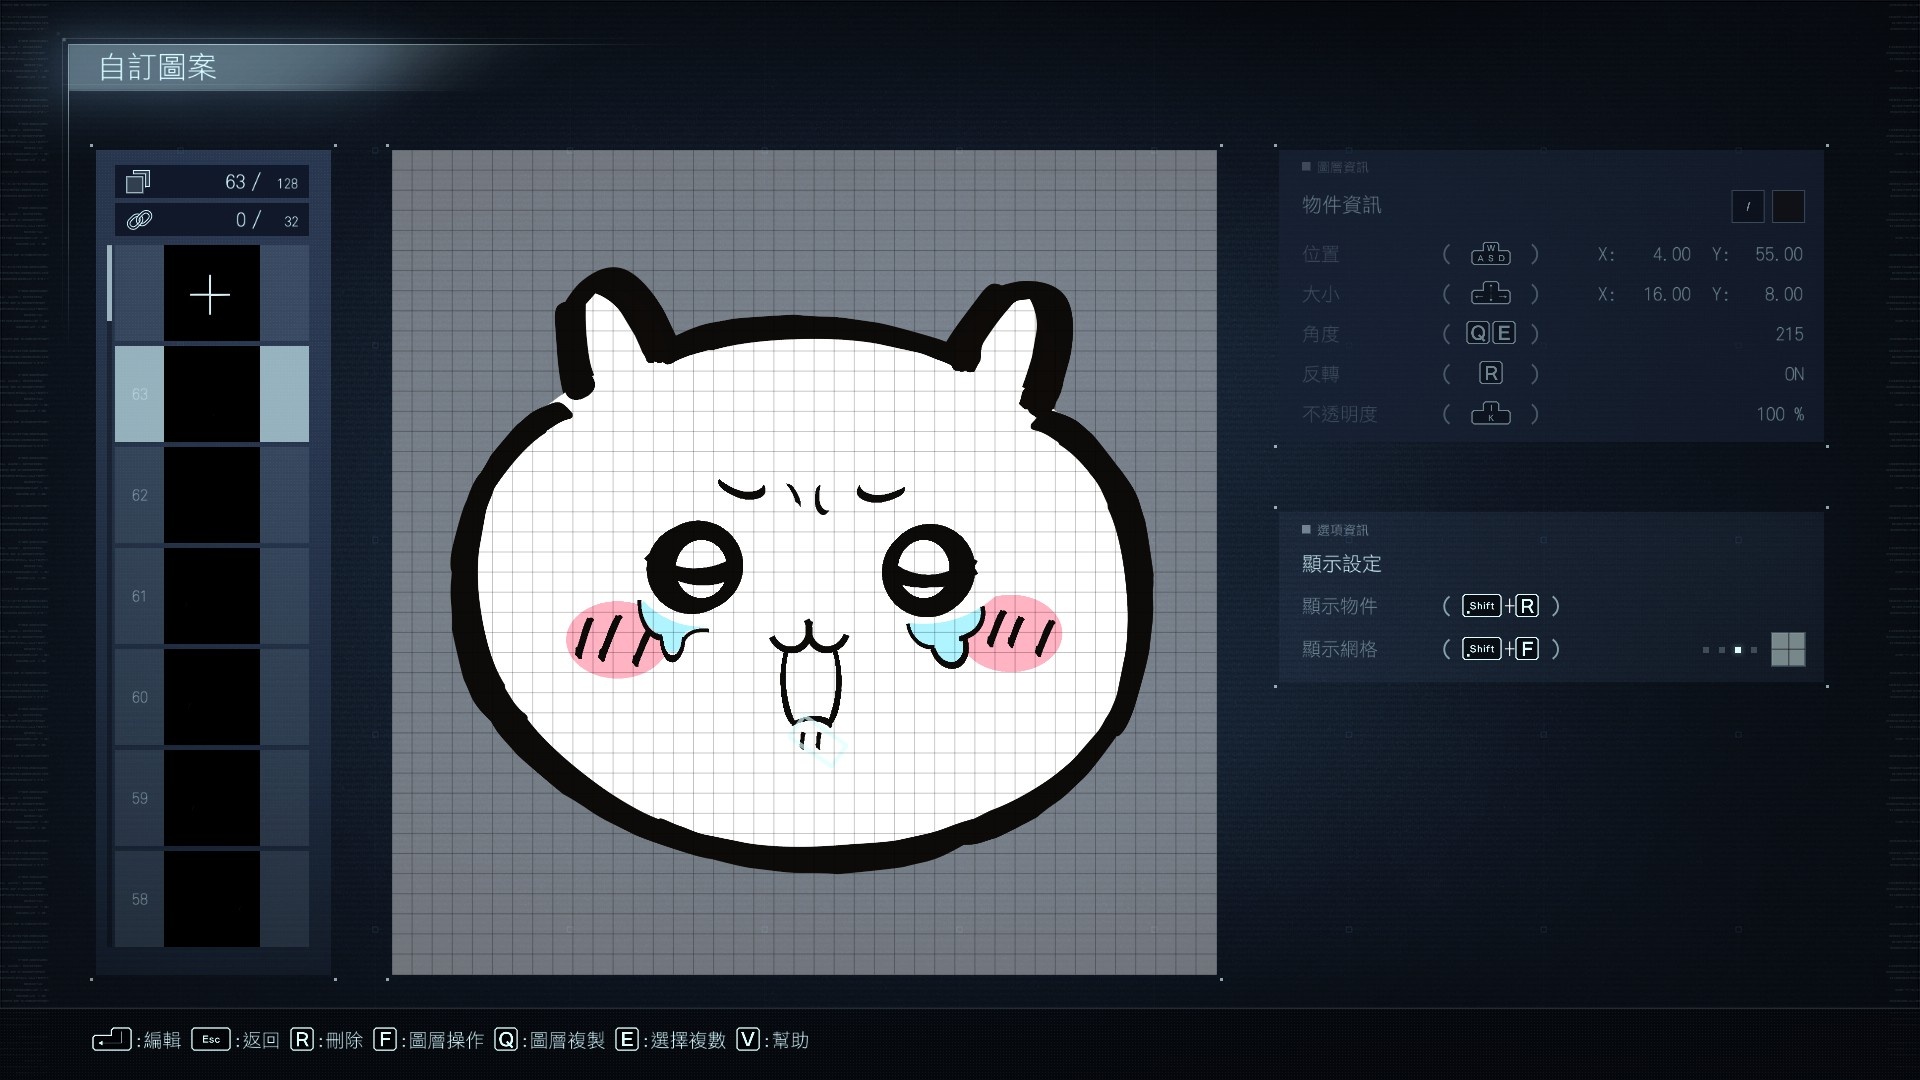Click the E key icon for 角度

point(1504,333)
